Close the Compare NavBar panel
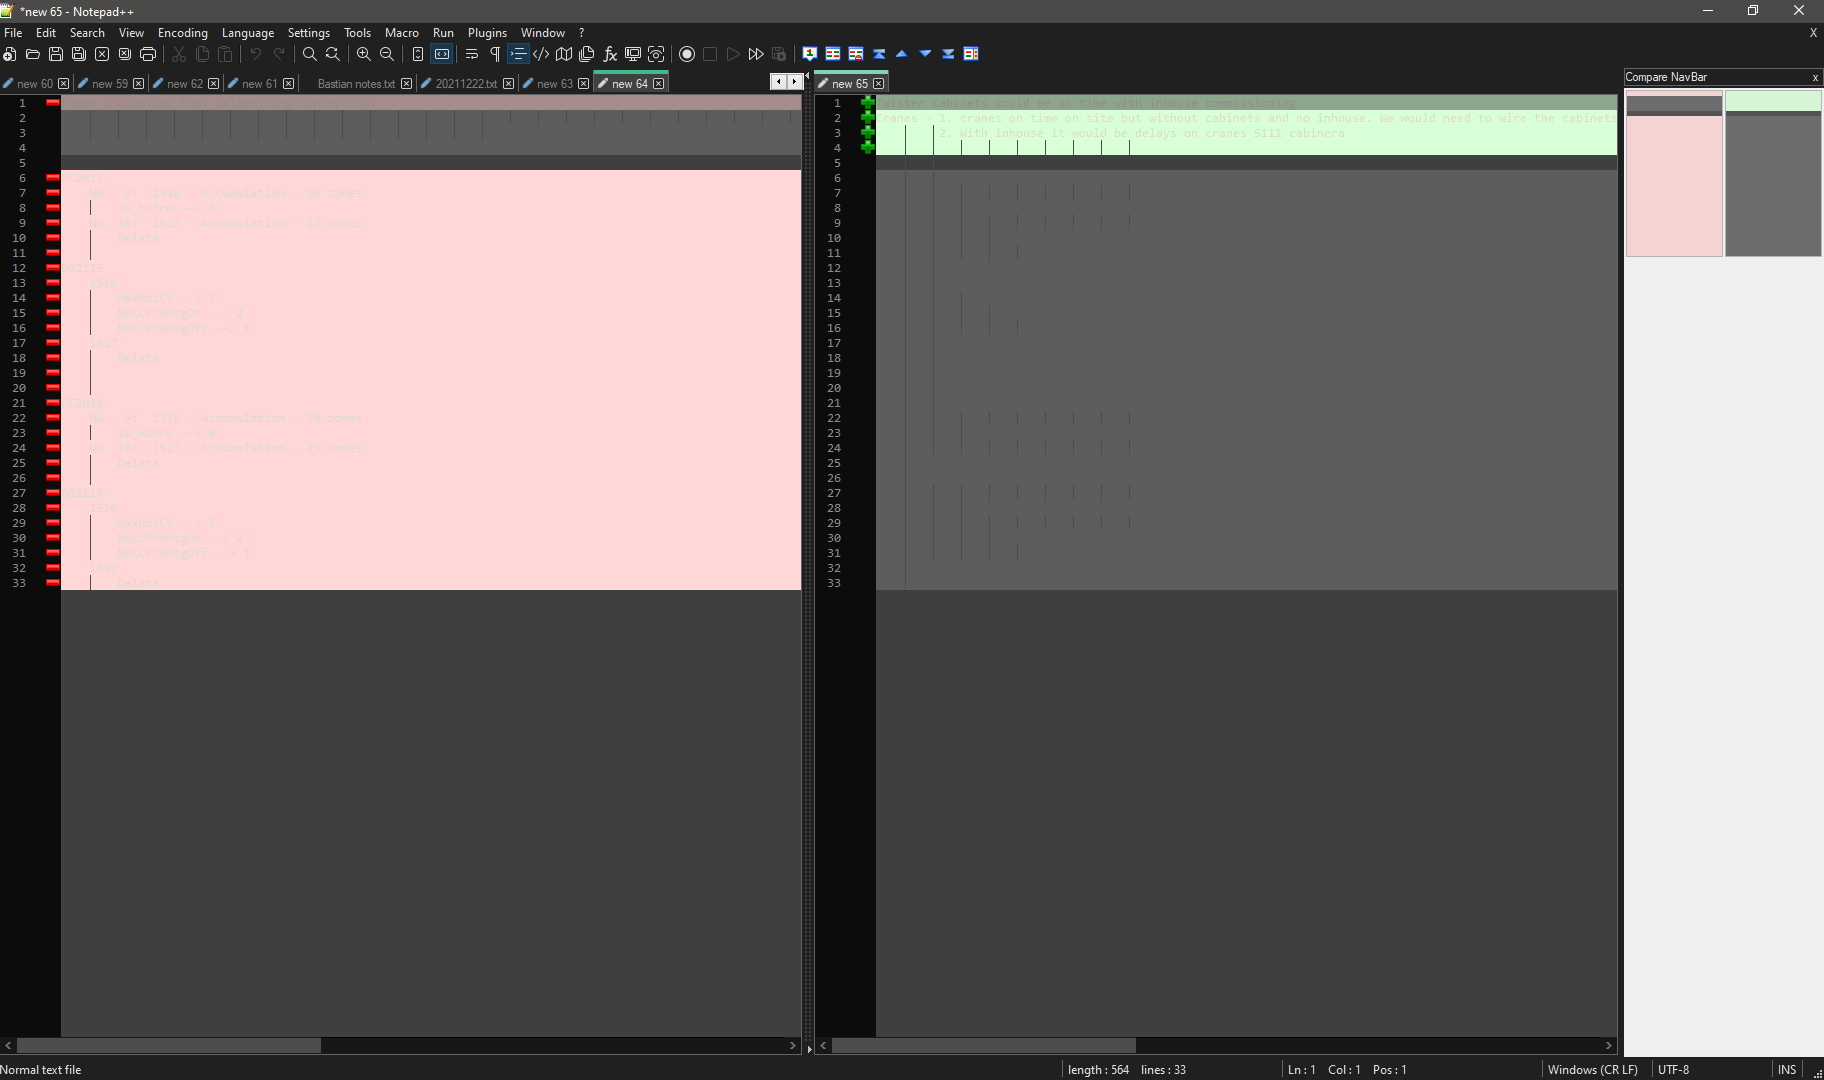The height and width of the screenshot is (1080, 1824). point(1815,77)
